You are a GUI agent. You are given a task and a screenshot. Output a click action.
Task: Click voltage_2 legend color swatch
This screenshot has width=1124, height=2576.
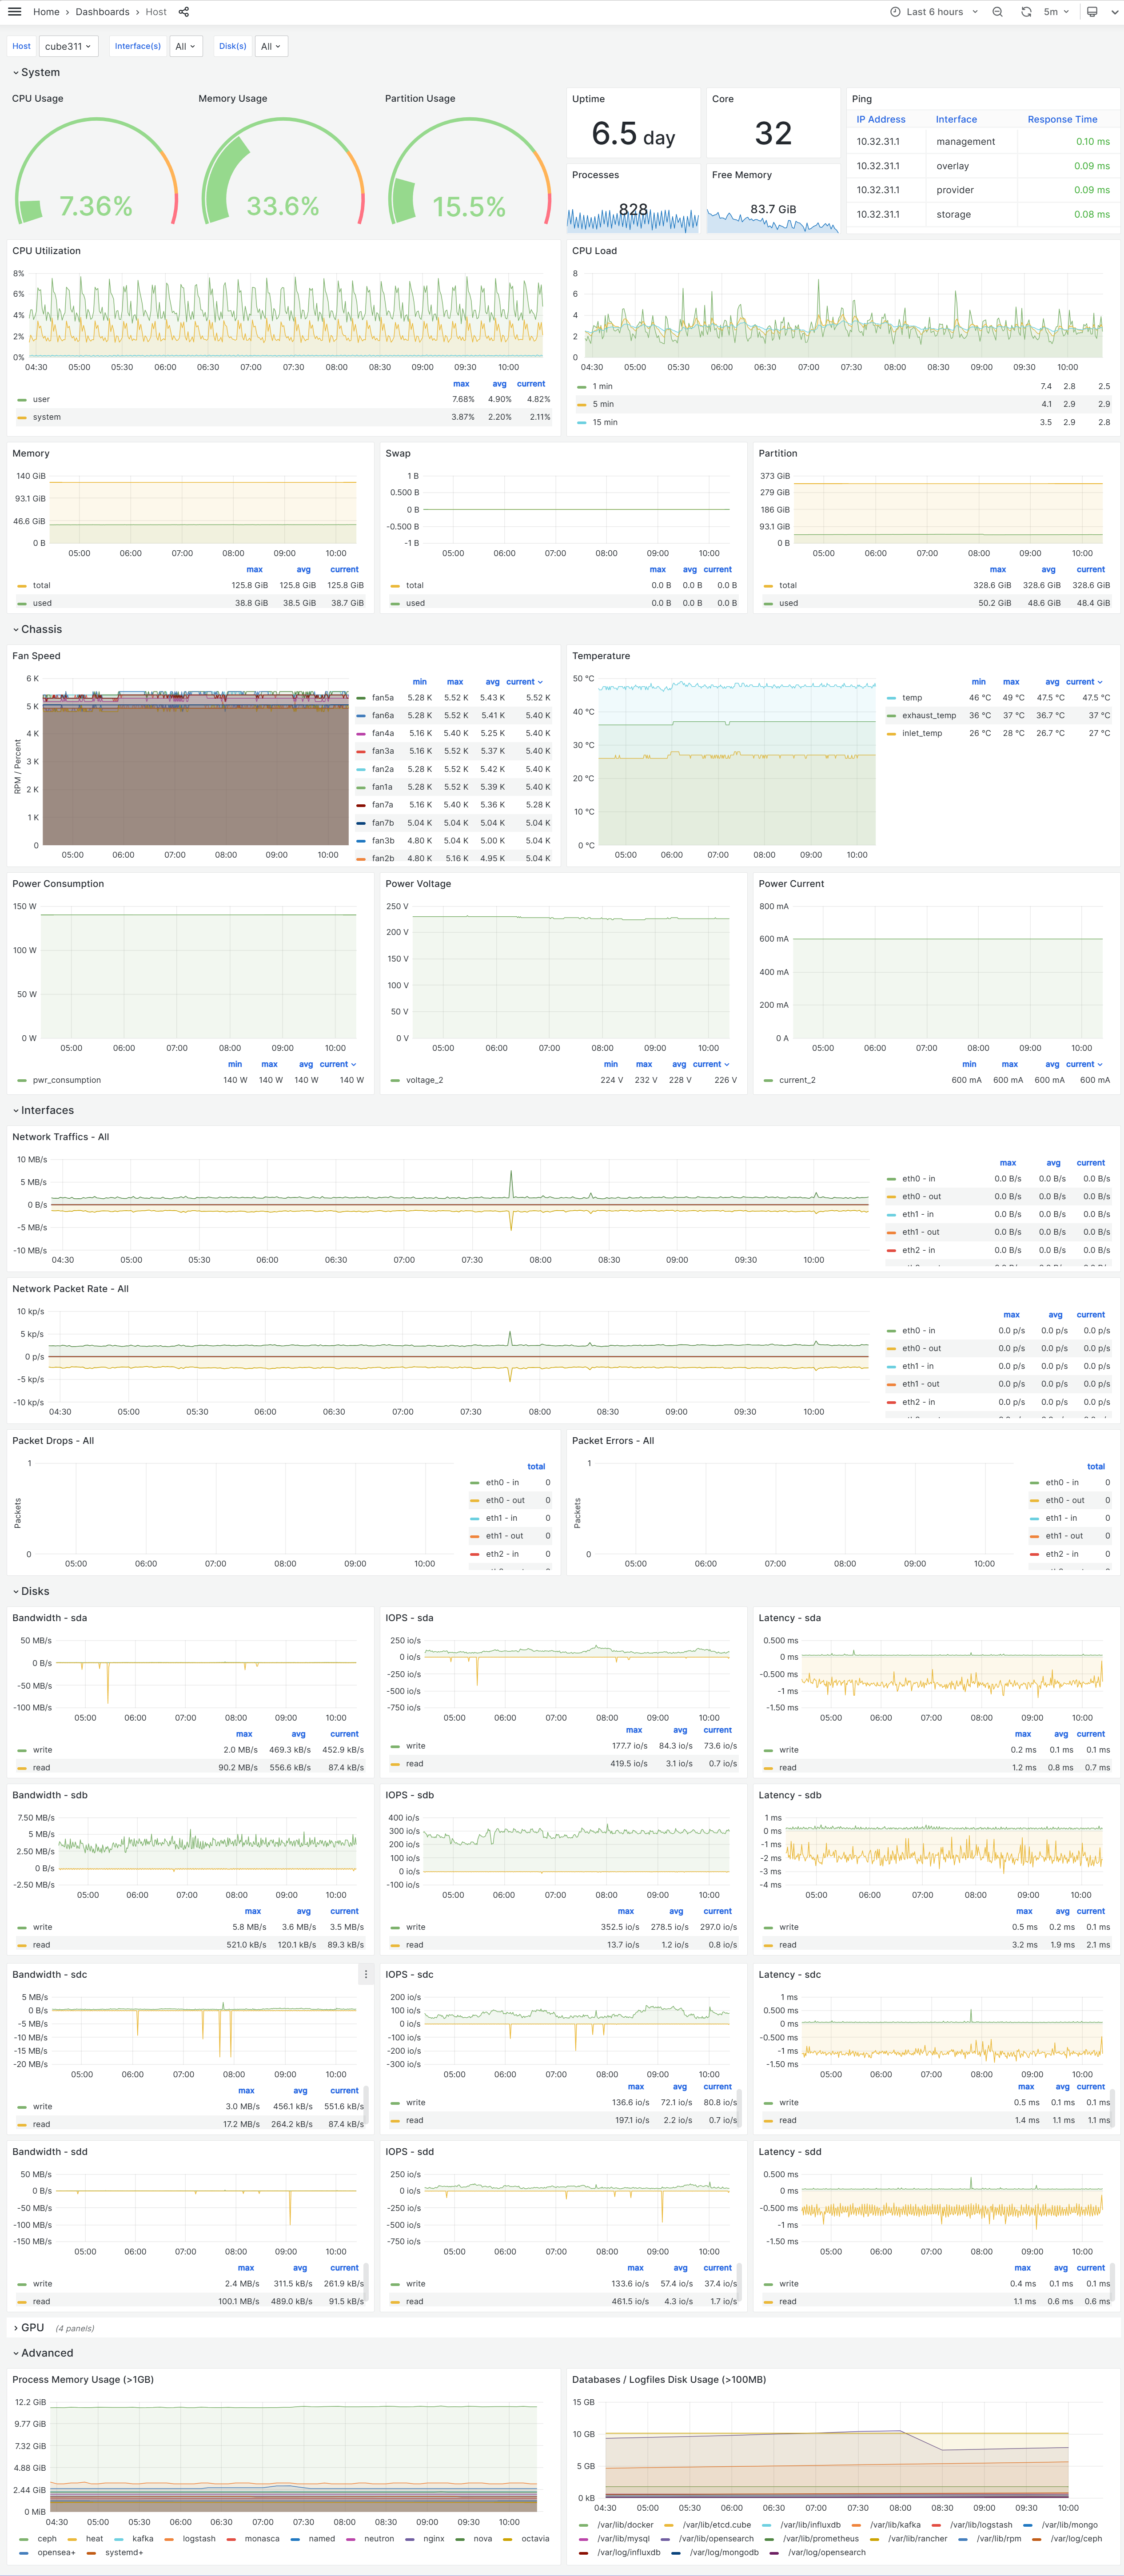pyautogui.click(x=395, y=1080)
